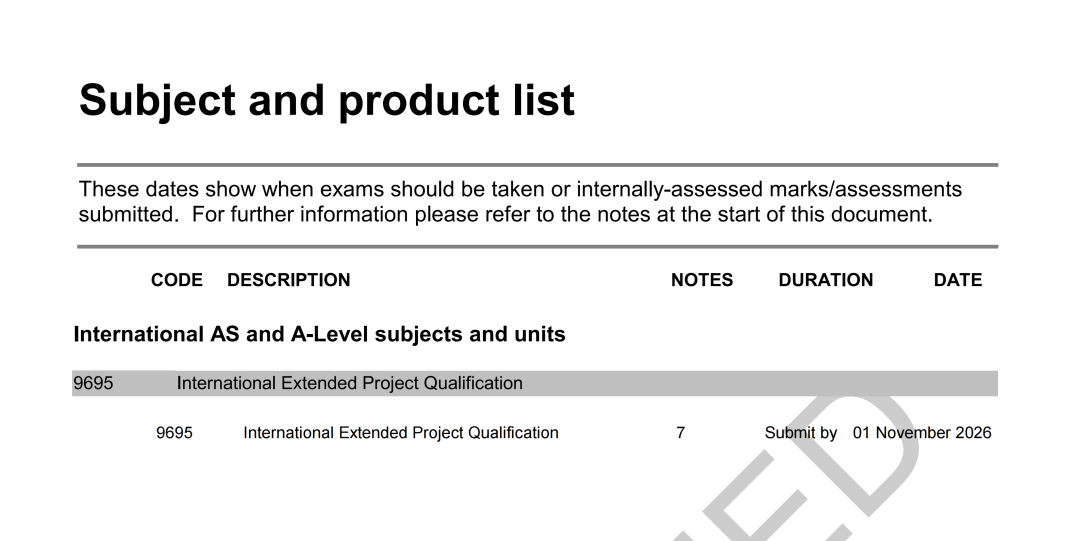This screenshot has height=541, width=1080.
Task: Click the grey rule above the column headers
Action: tap(537, 247)
